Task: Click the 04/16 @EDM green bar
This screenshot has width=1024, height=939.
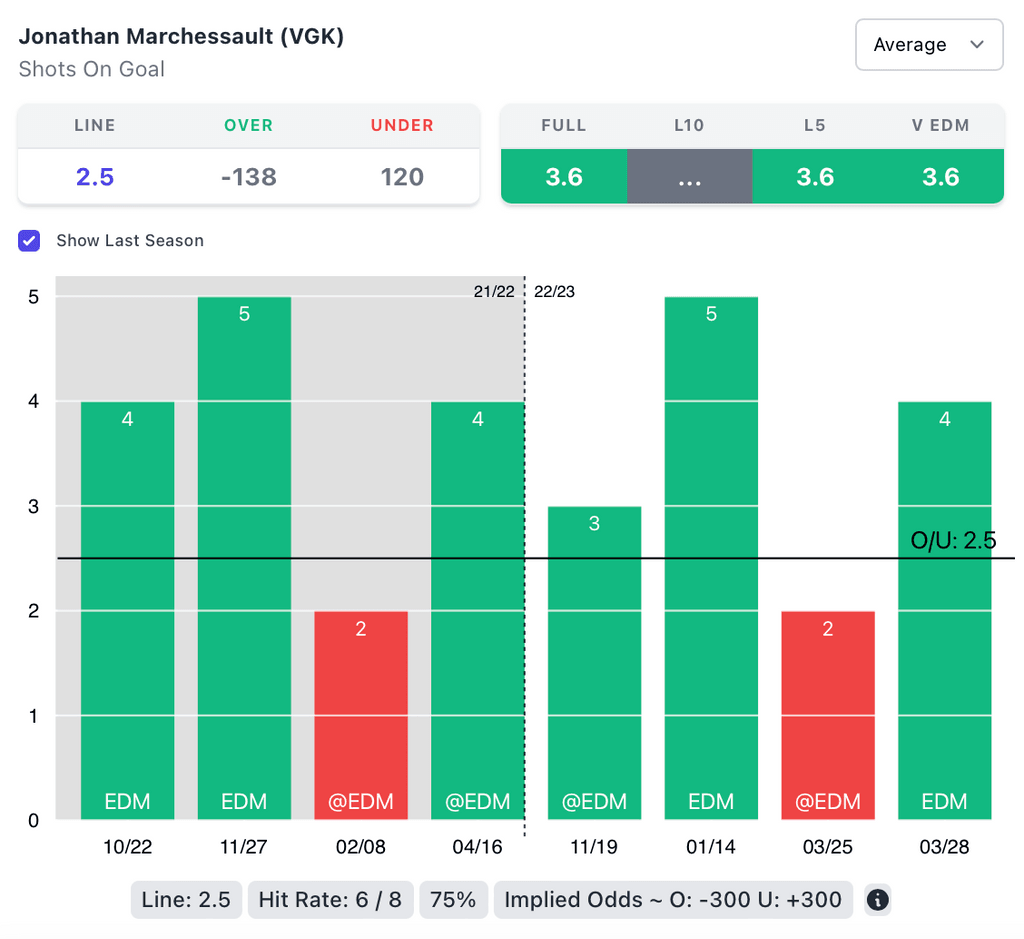Action: pos(477,610)
